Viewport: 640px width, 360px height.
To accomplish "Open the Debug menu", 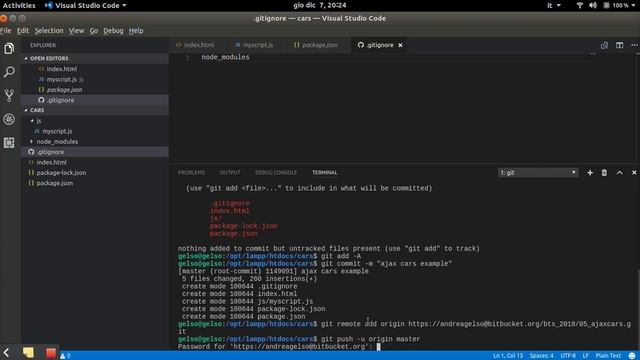I will pyautogui.click(x=113, y=31).
